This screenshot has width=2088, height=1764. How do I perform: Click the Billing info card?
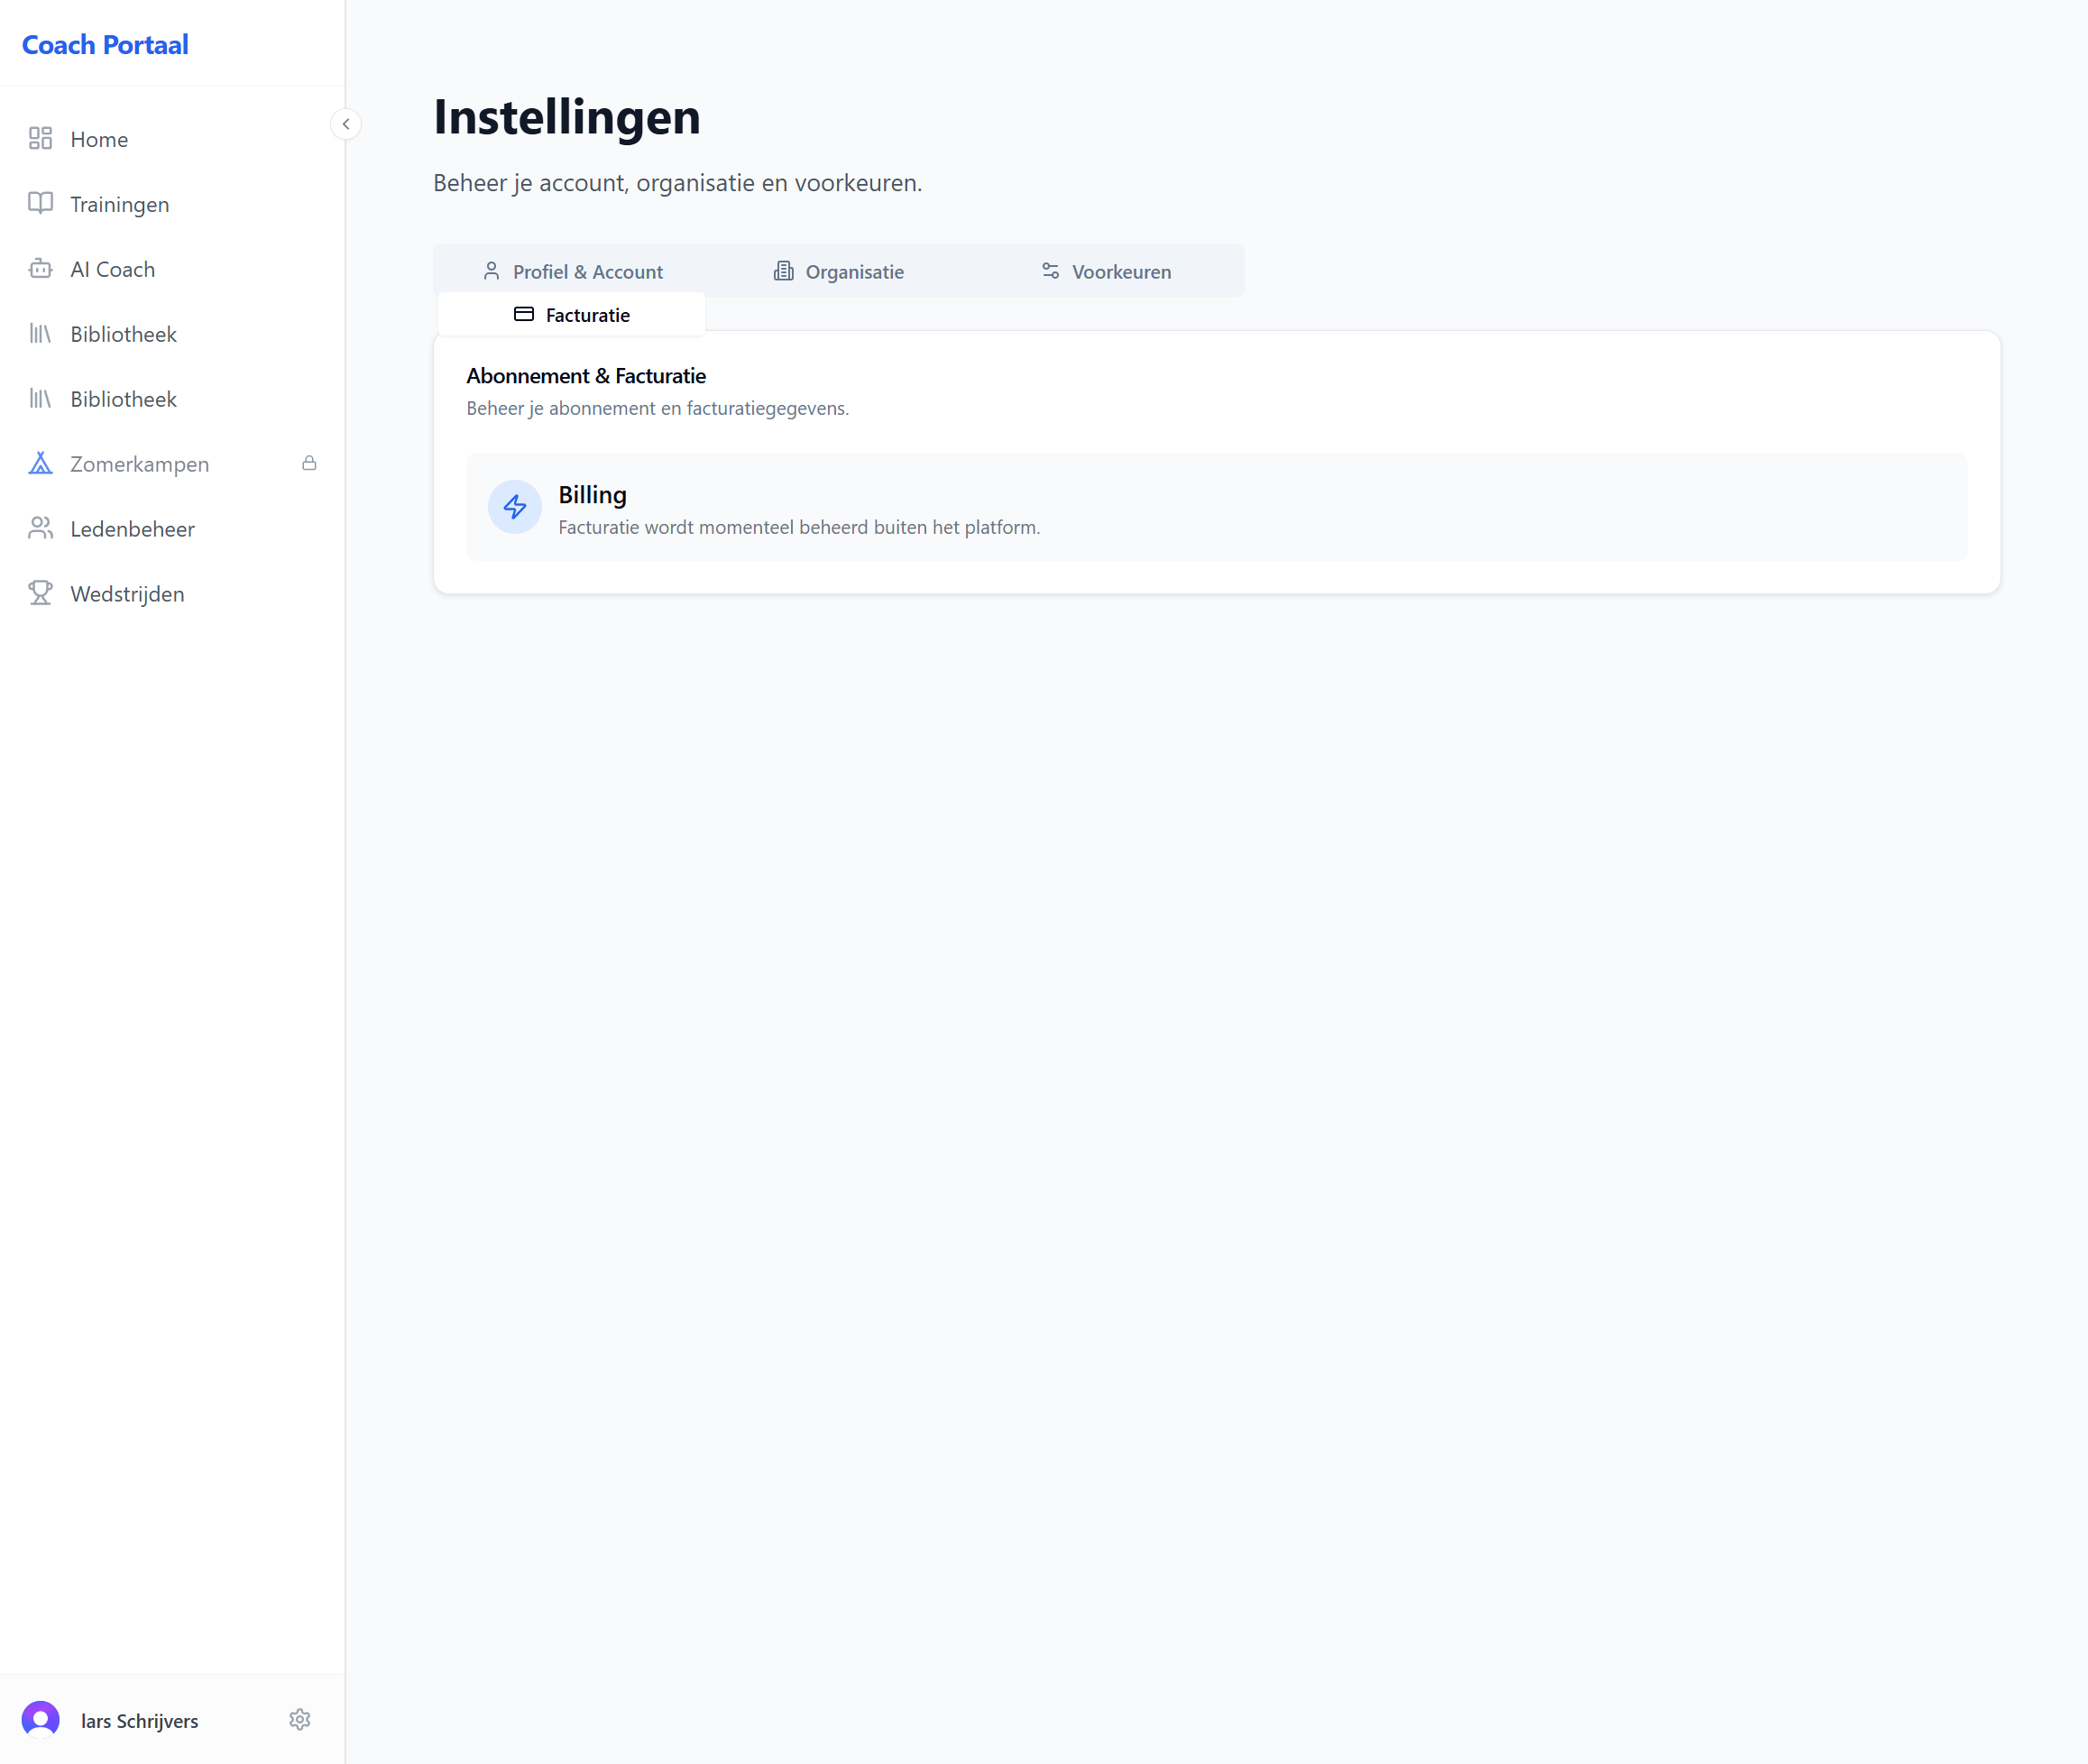click(x=1216, y=507)
